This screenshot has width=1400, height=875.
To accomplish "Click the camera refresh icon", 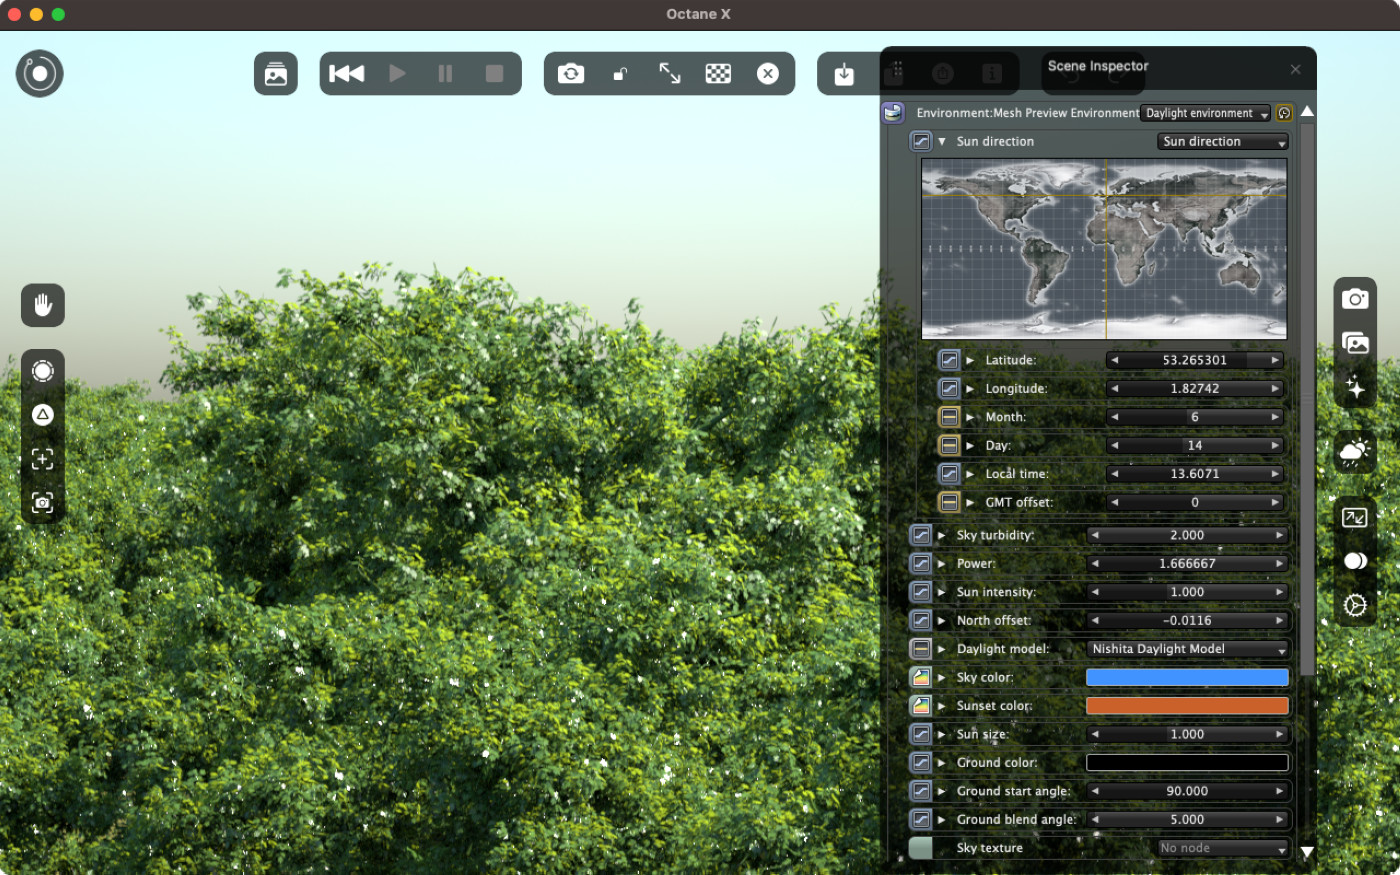I will pyautogui.click(x=571, y=74).
